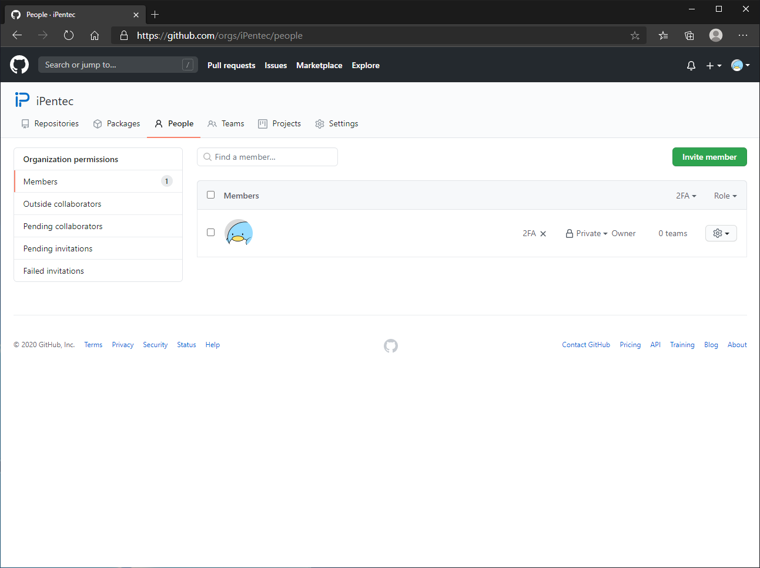Screen dimensions: 760x568
Task: Open Pull requests in header
Action: (231, 65)
